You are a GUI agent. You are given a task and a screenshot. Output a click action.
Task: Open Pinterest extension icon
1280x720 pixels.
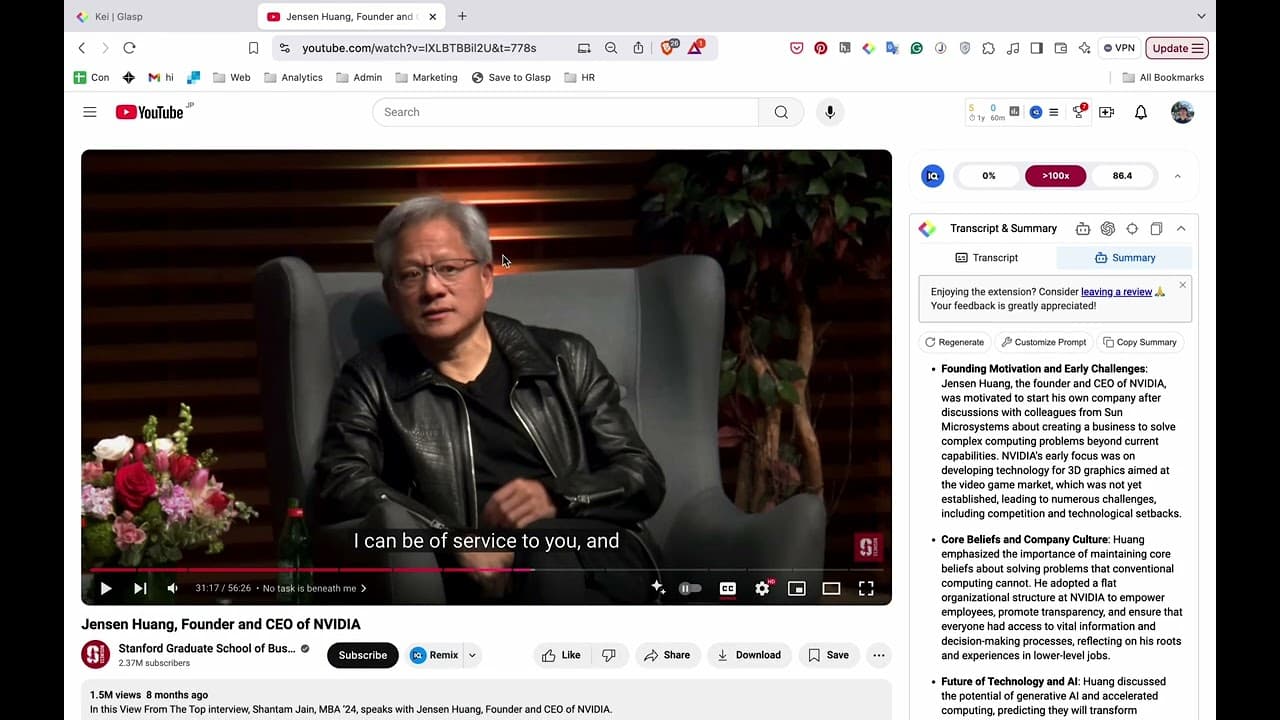tap(821, 48)
